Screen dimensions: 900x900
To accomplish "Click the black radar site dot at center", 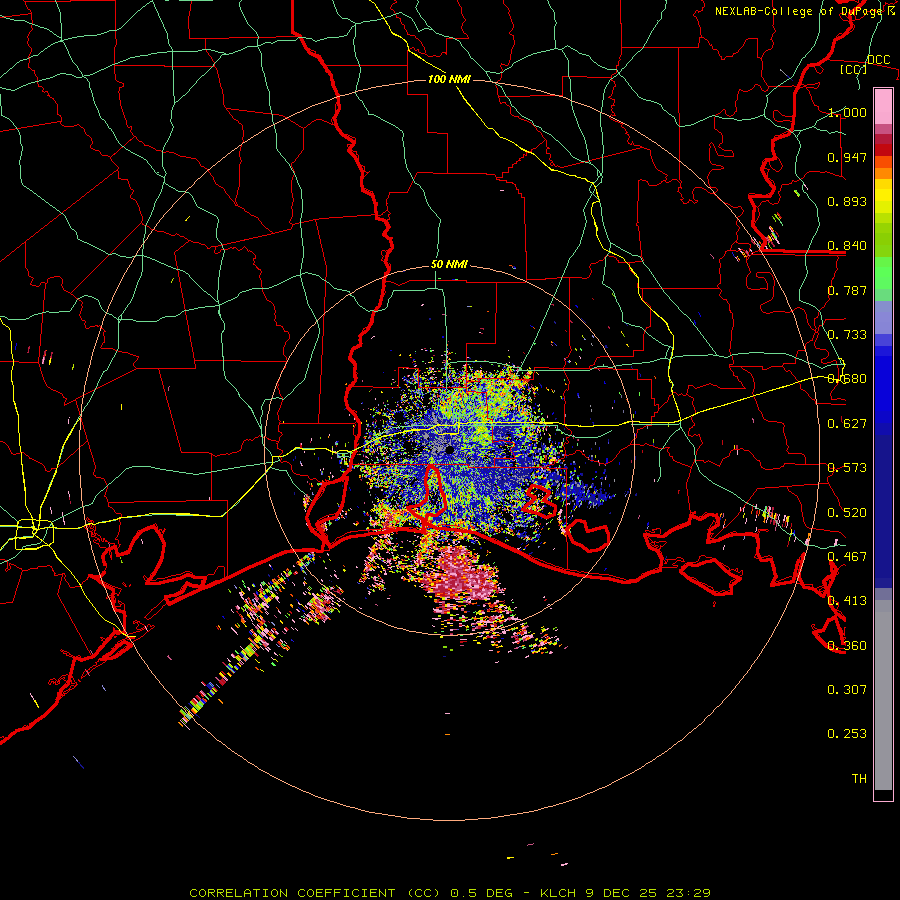I will coord(449,450).
